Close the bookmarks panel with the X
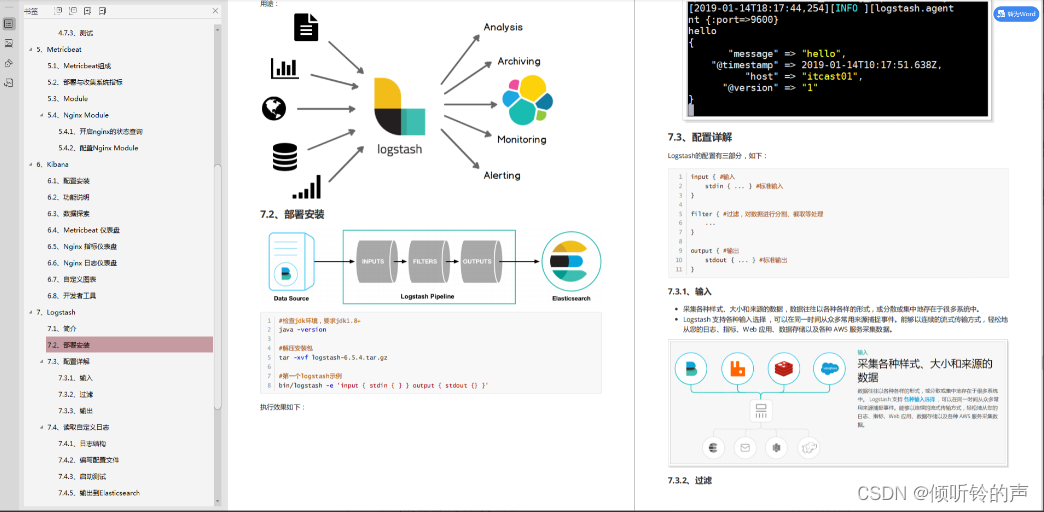 point(215,11)
